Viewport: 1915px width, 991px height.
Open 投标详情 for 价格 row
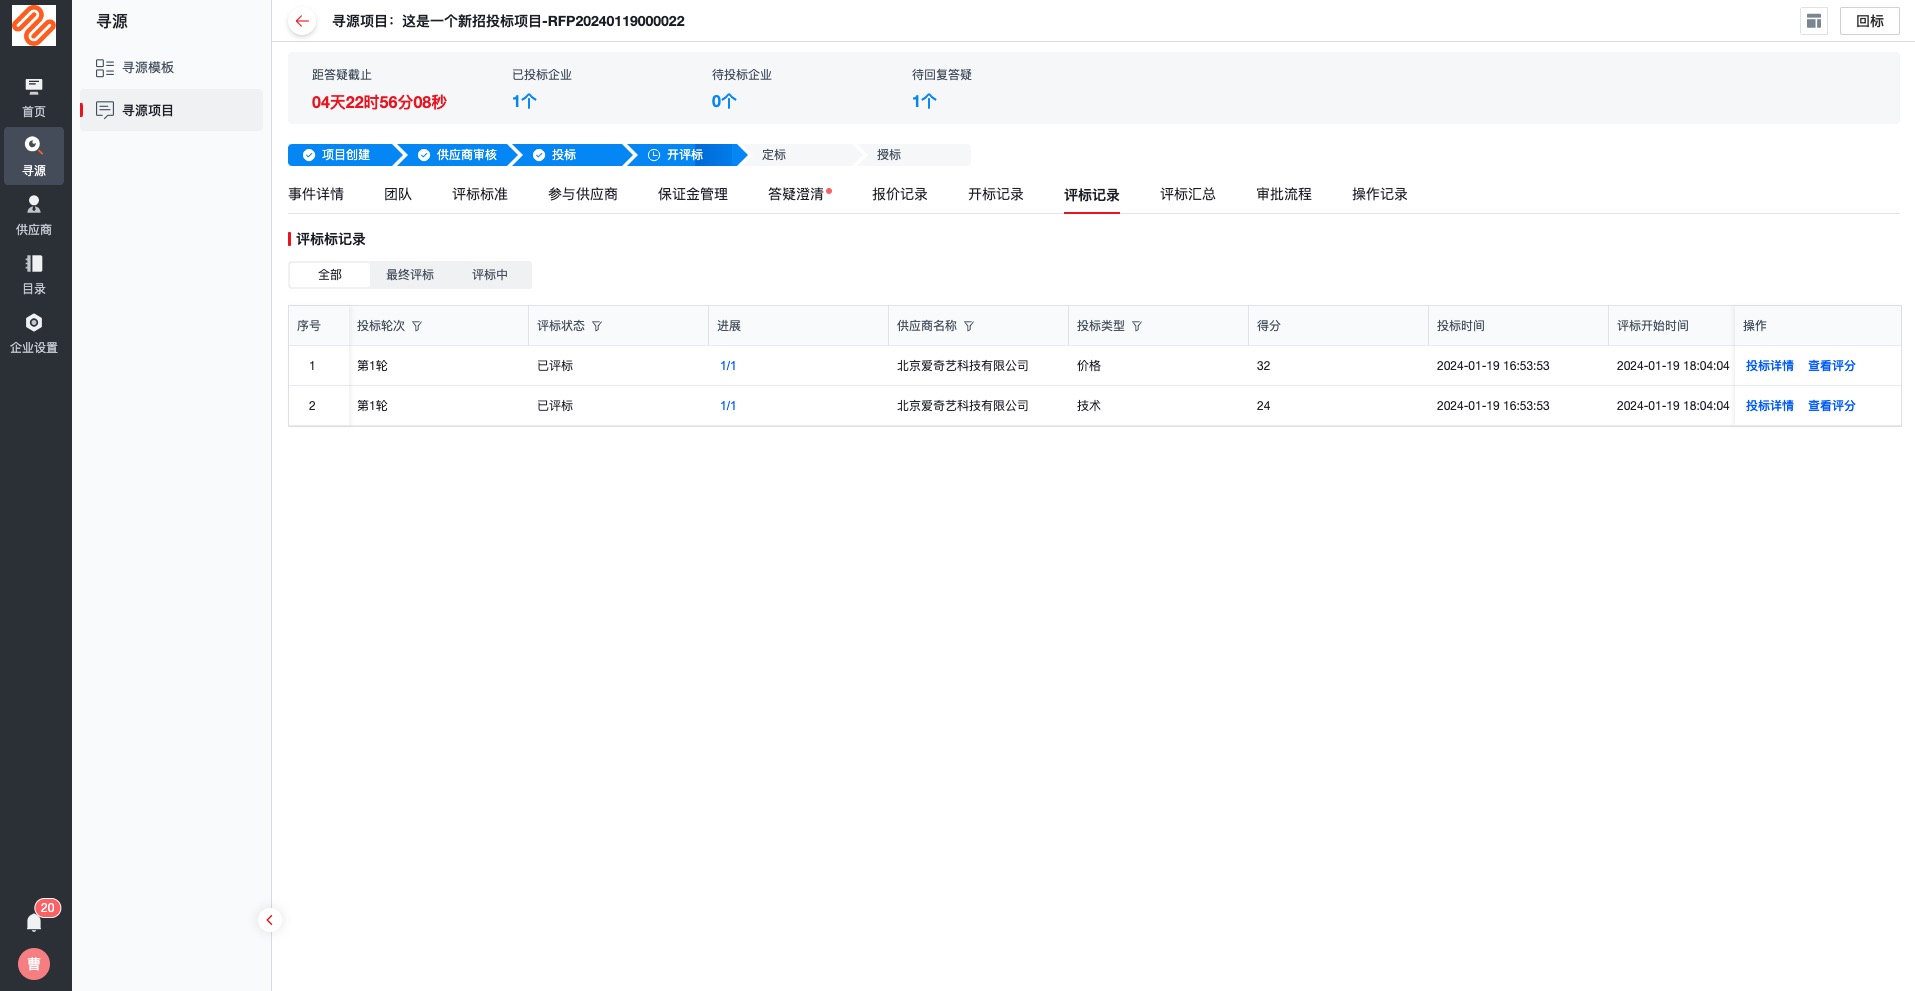(x=1770, y=366)
